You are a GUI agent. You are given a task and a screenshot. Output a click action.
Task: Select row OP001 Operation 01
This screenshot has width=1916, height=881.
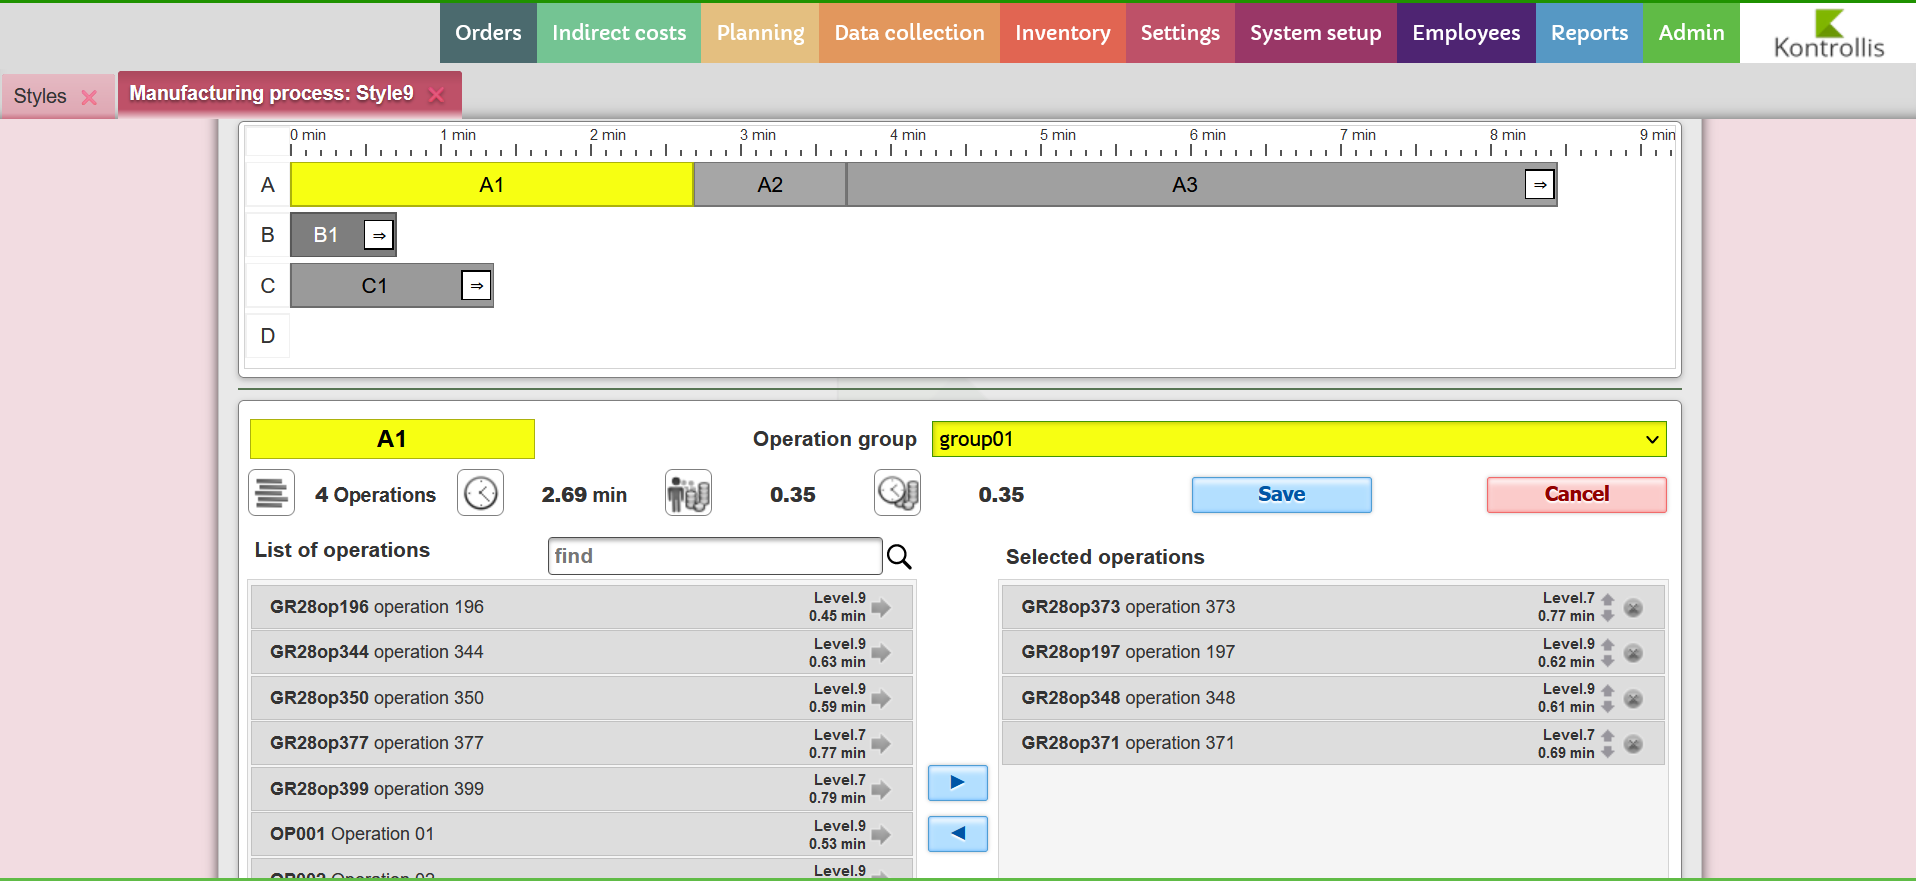(581, 834)
